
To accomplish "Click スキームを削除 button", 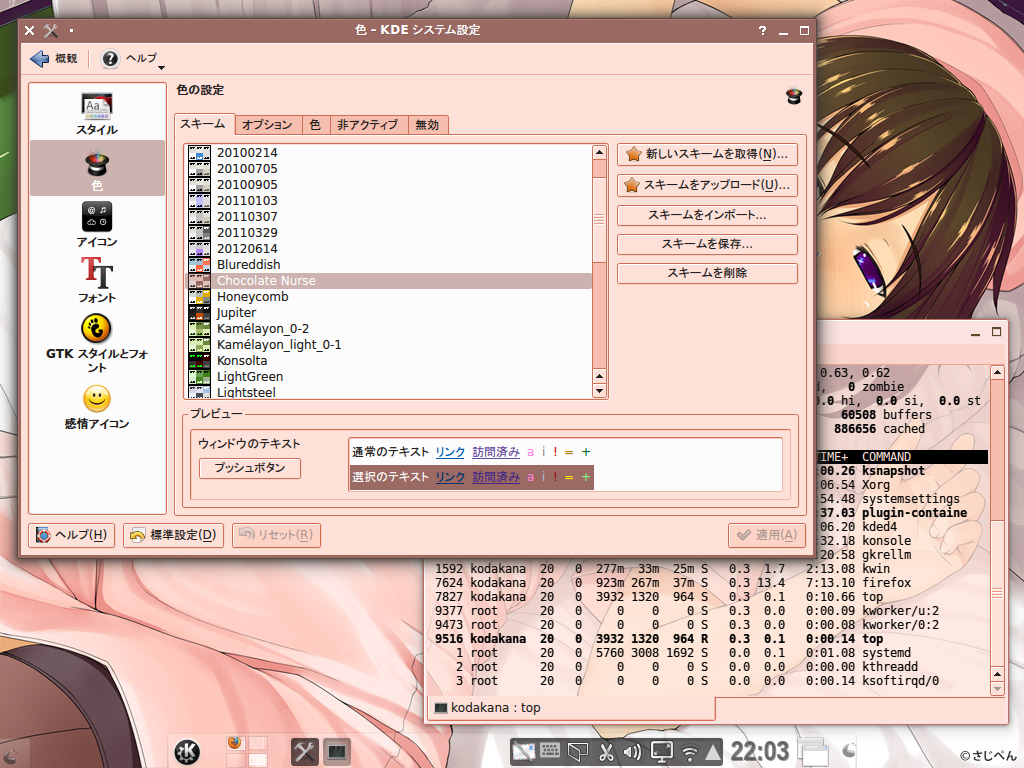I will pyautogui.click(x=707, y=273).
